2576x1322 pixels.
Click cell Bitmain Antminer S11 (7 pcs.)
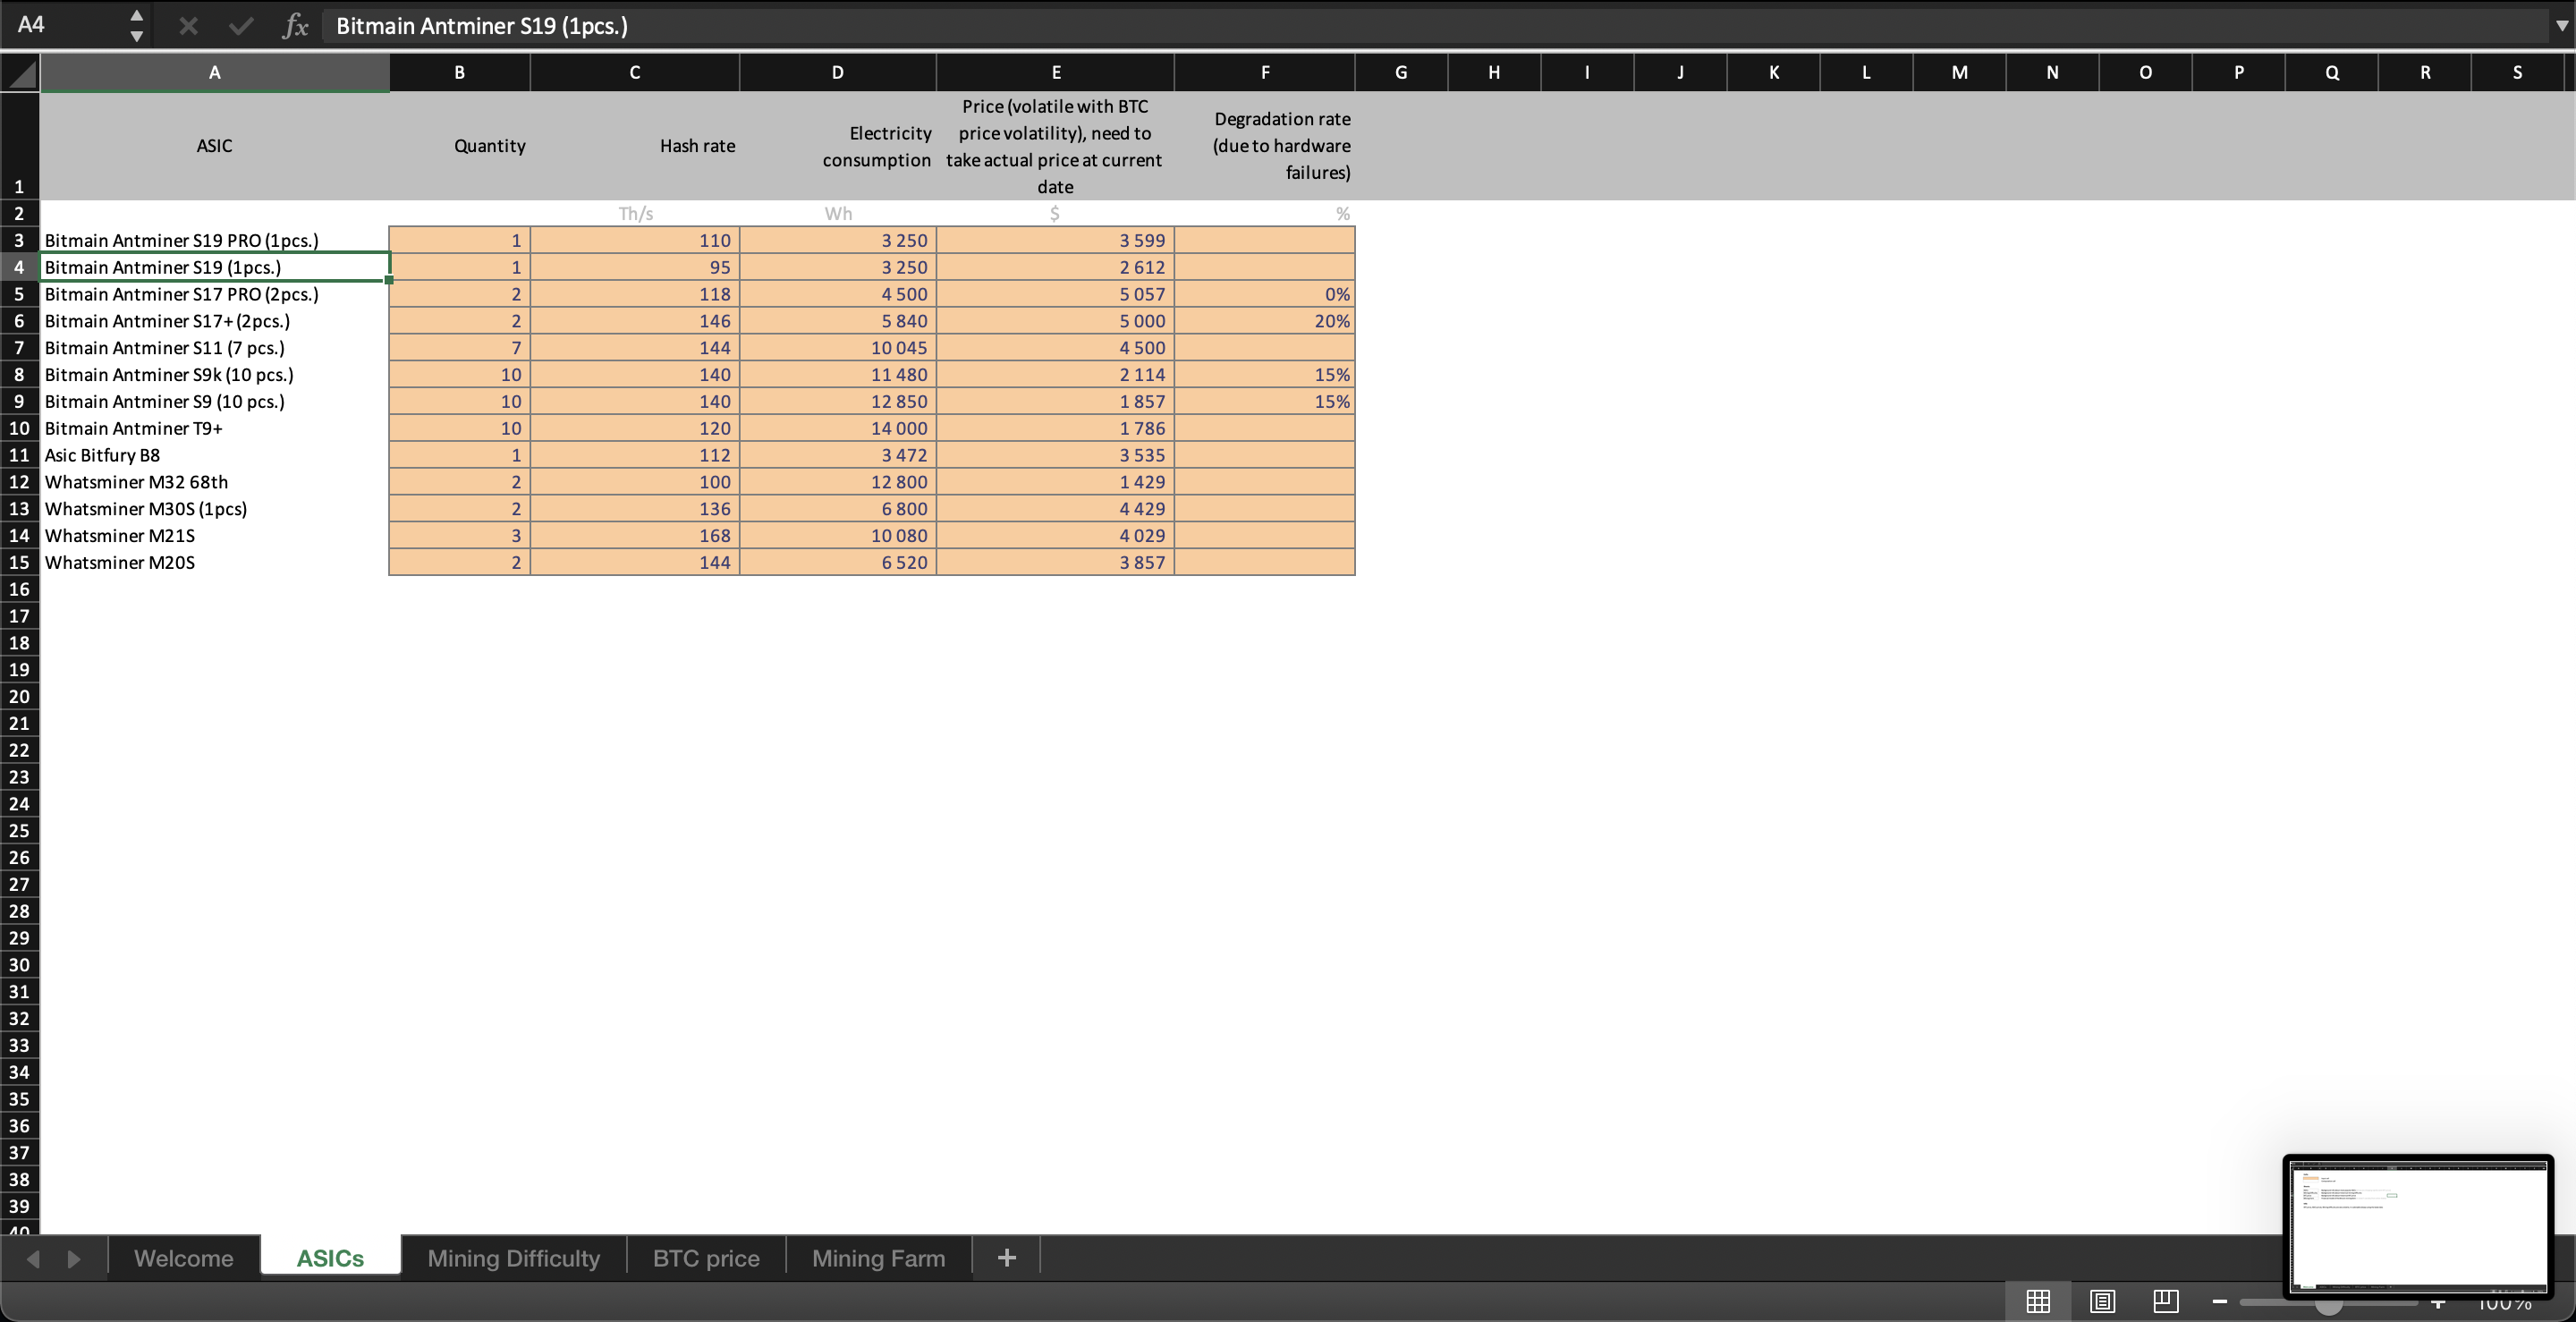click(214, 348)
